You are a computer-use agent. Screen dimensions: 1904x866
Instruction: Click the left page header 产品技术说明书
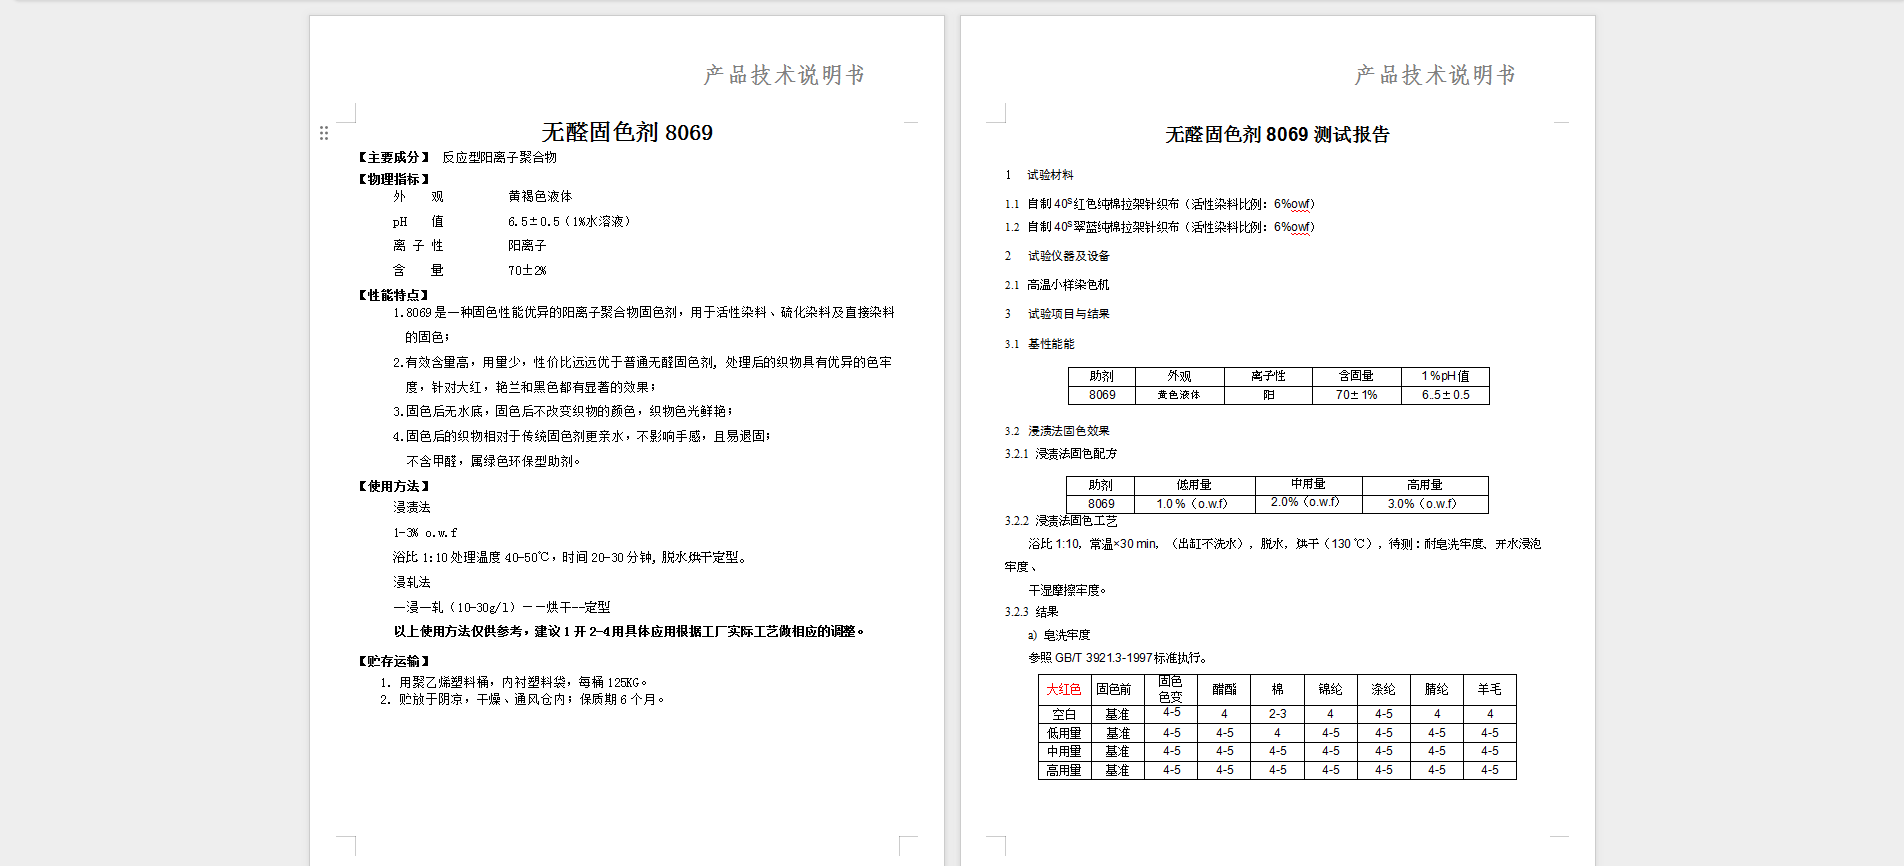click(784, 75)
